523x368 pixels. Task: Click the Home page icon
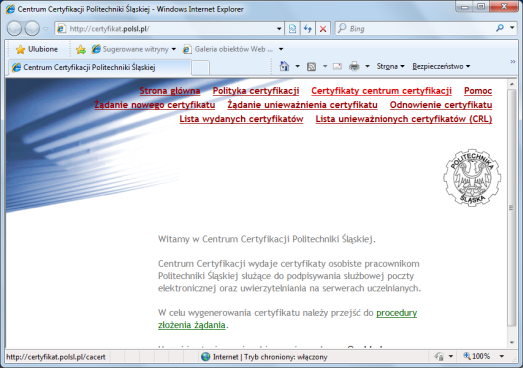pyautogui.click(x=284, y=66)
